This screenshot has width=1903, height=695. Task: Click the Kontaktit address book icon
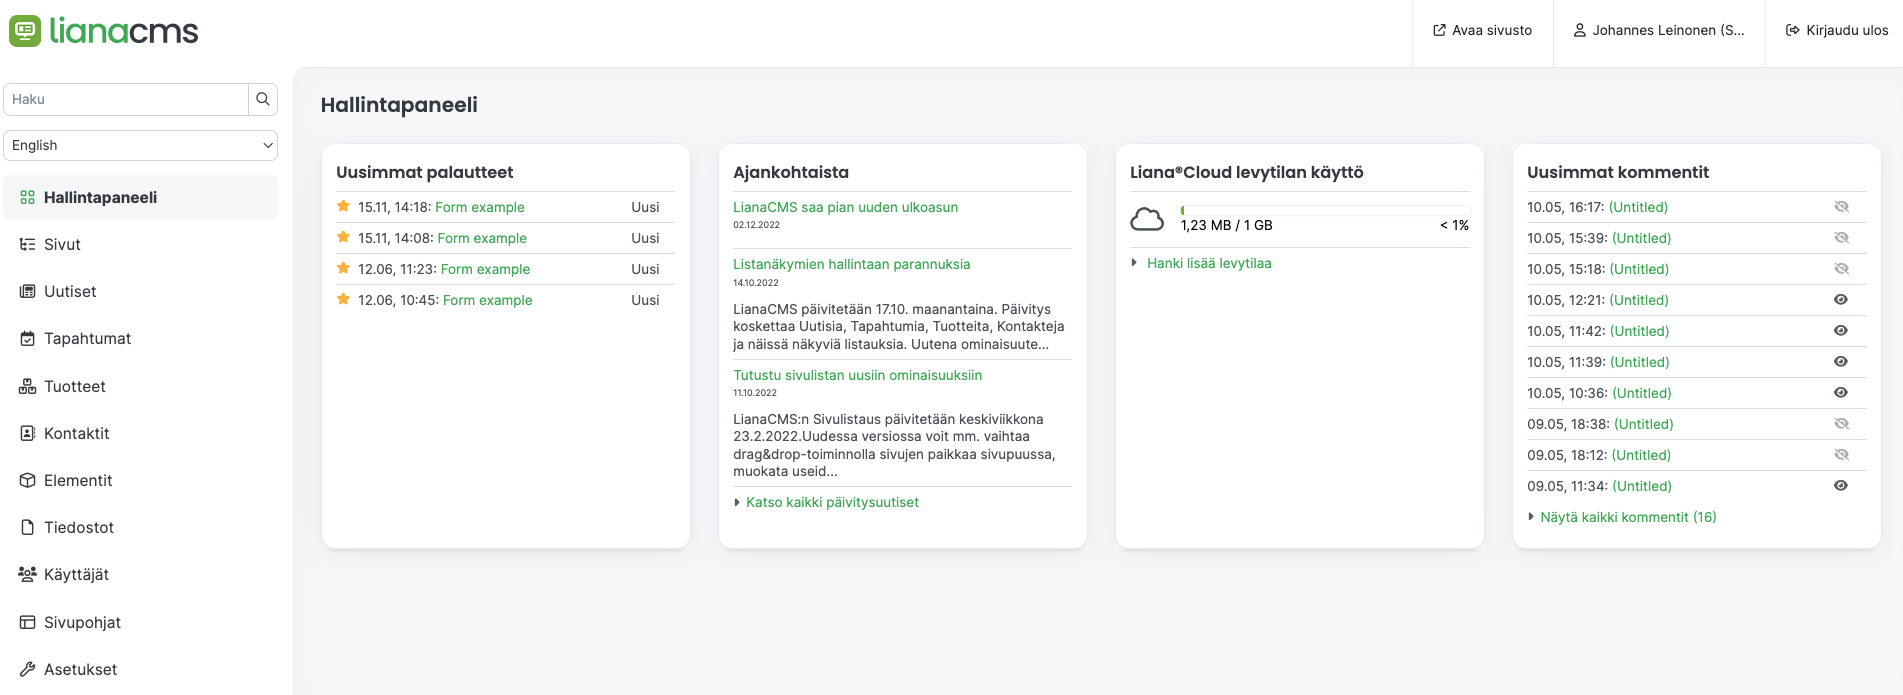28,433
